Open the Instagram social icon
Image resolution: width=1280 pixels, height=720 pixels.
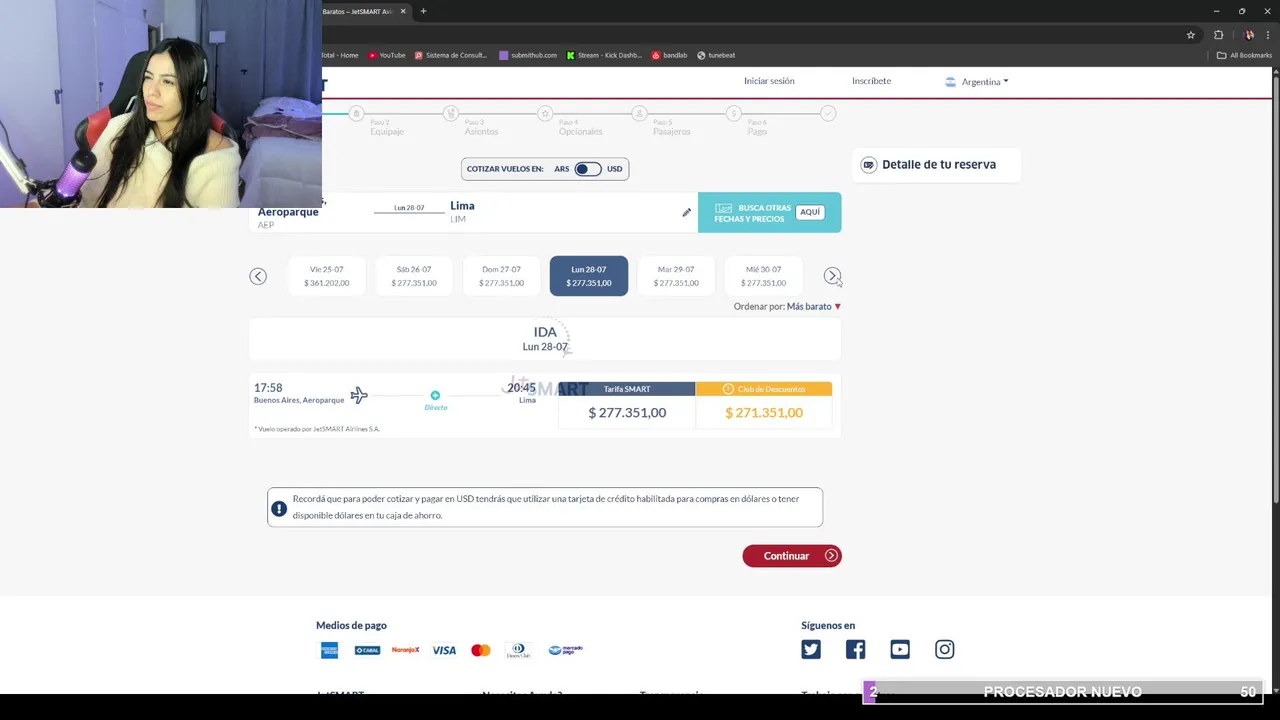point(944,649)
